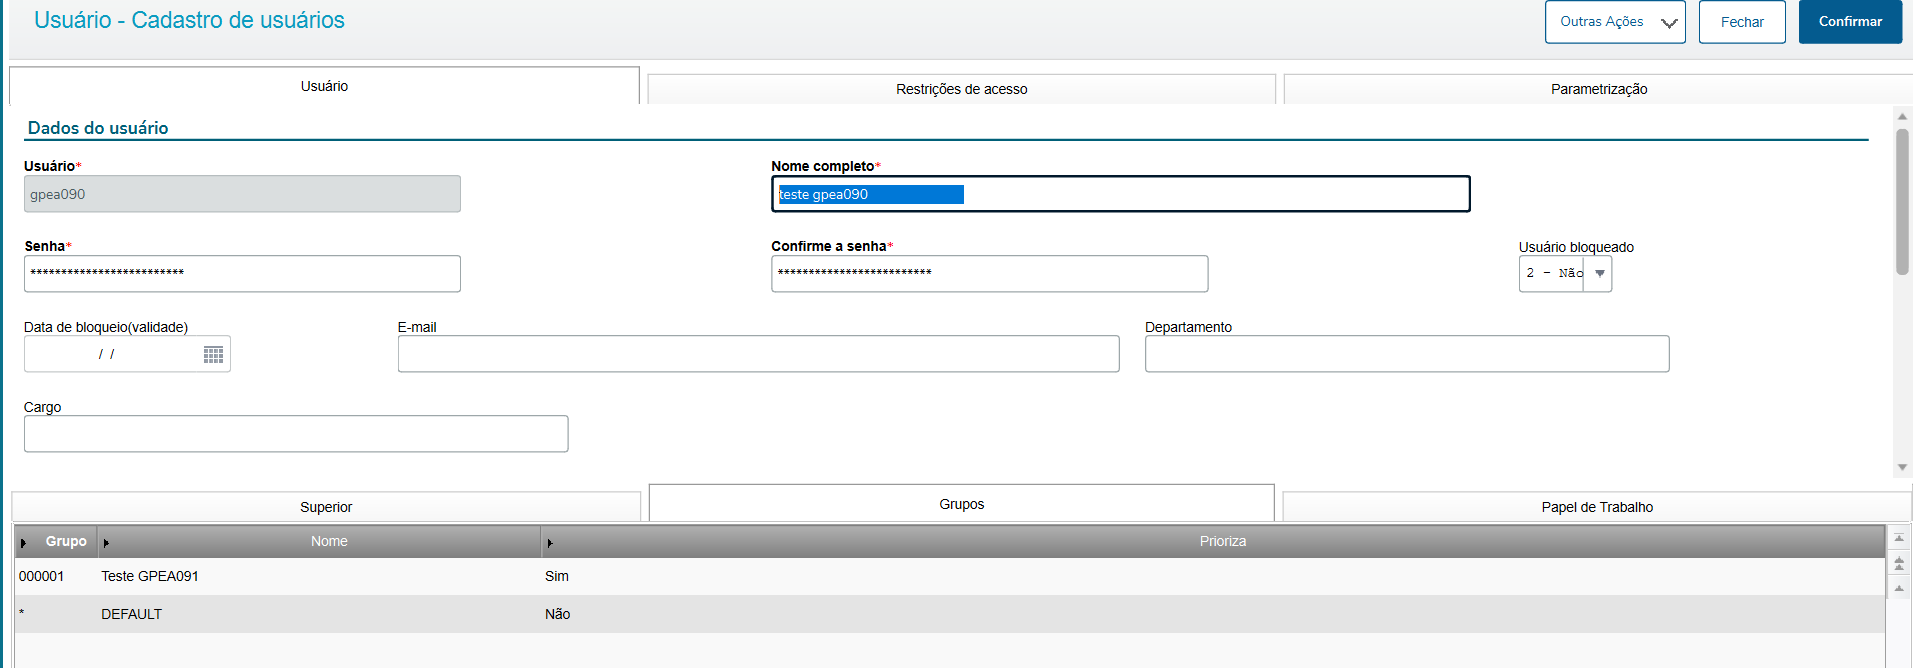Click the arrow icon in Prioriza column header
The image size is (1913, 668).
(550, 543)
